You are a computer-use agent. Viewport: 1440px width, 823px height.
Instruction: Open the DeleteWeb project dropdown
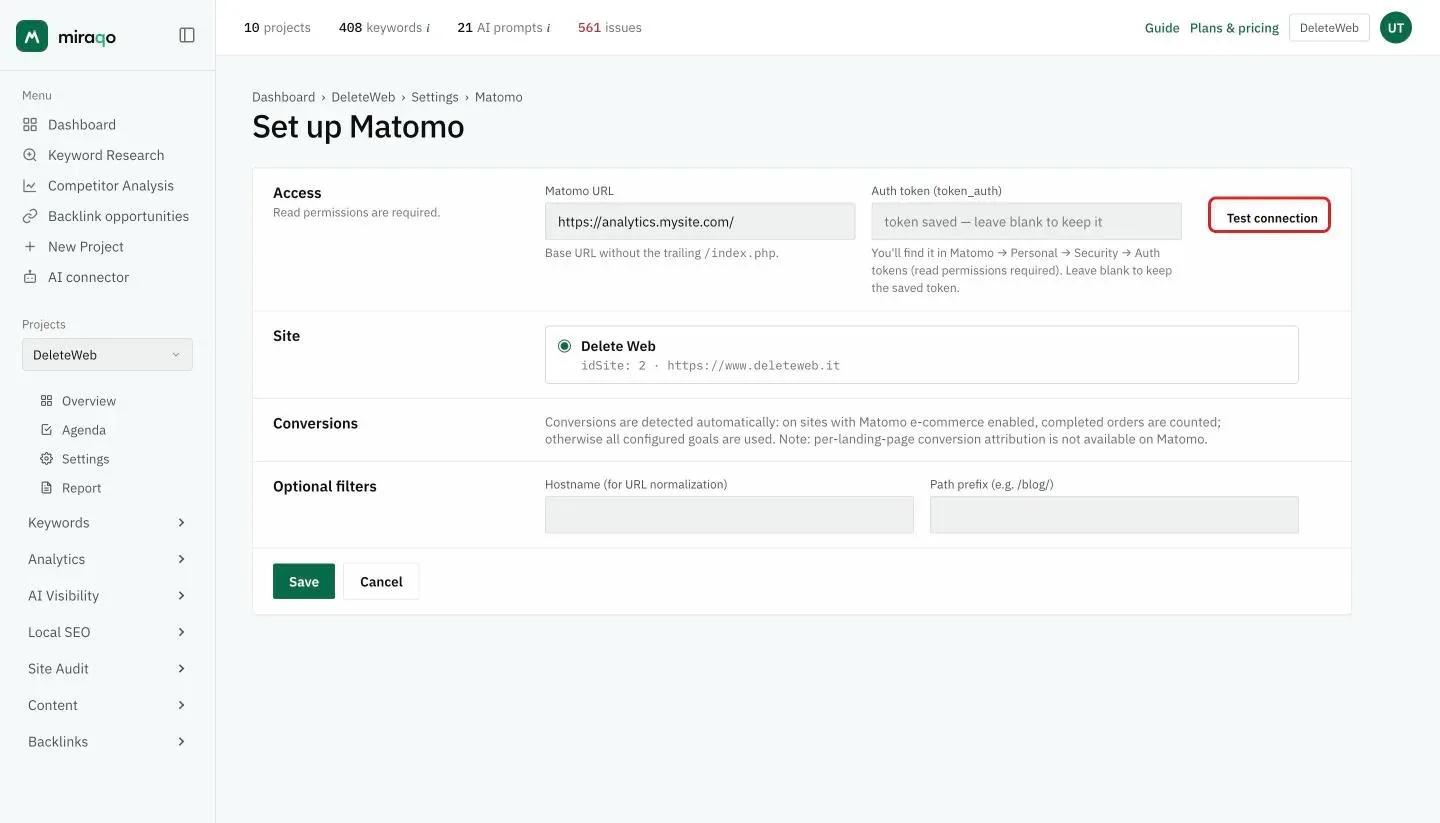(x=107, y=355)
